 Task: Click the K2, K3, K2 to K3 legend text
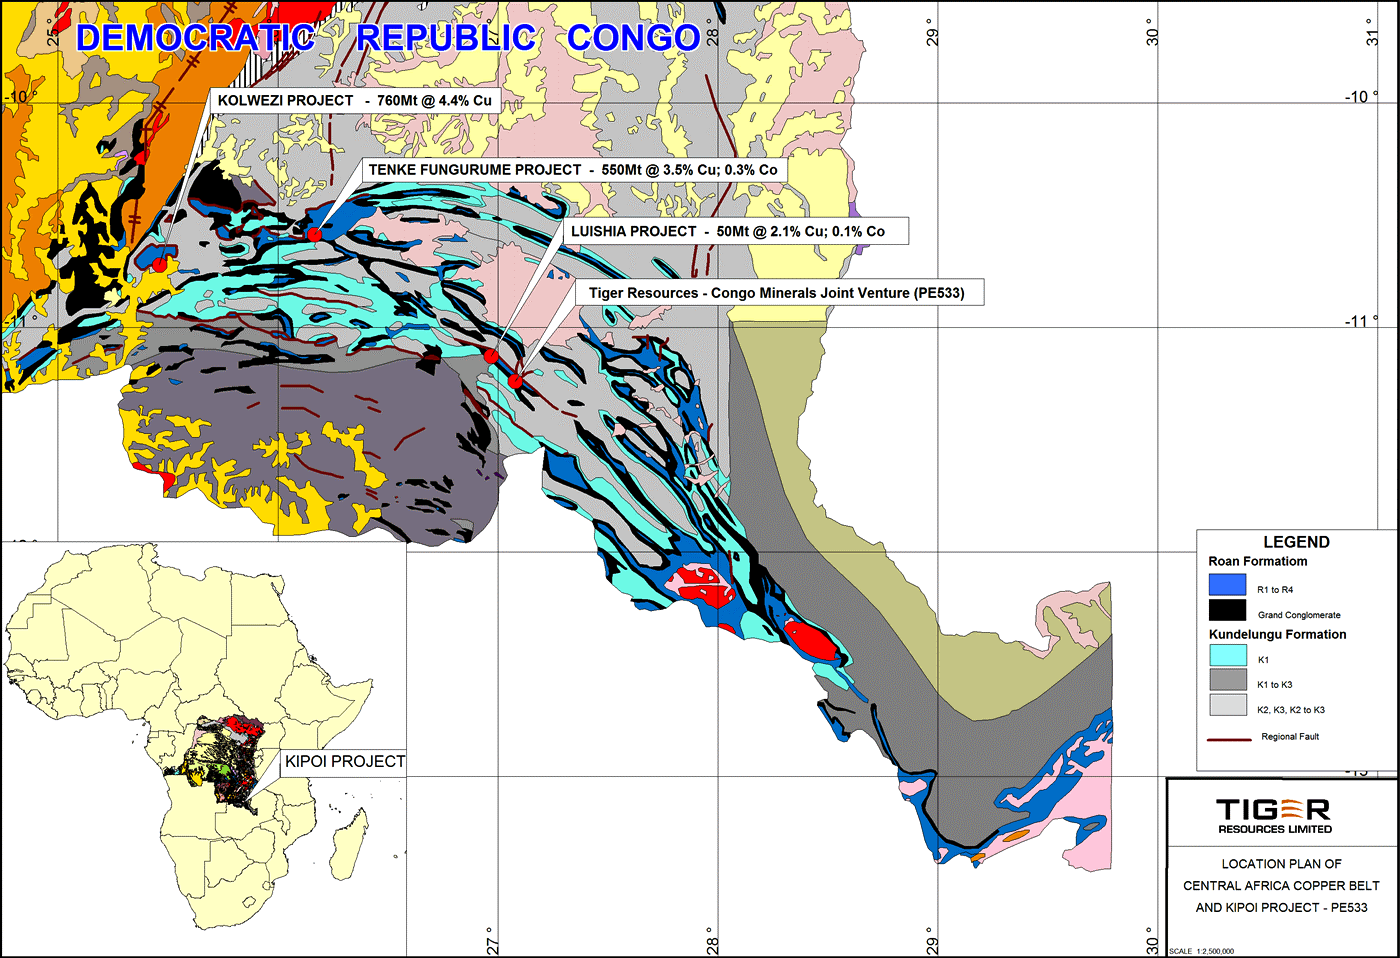click(x=1291, y=710)
